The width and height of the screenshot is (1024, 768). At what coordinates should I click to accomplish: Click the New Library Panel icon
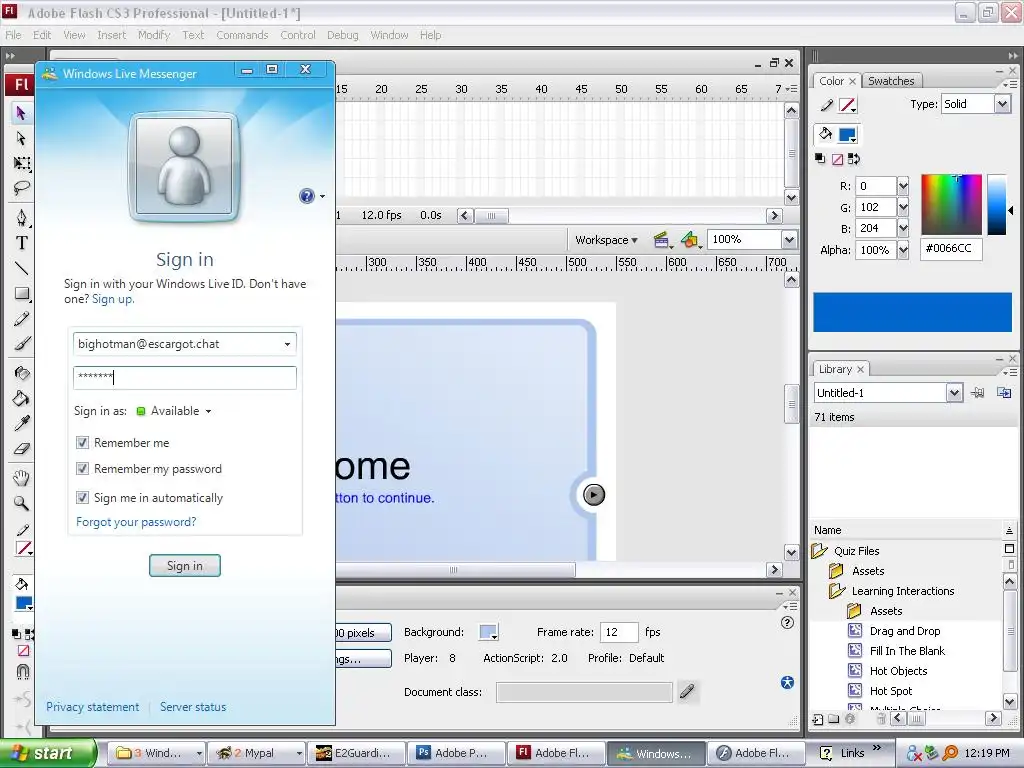(1004, 392)
